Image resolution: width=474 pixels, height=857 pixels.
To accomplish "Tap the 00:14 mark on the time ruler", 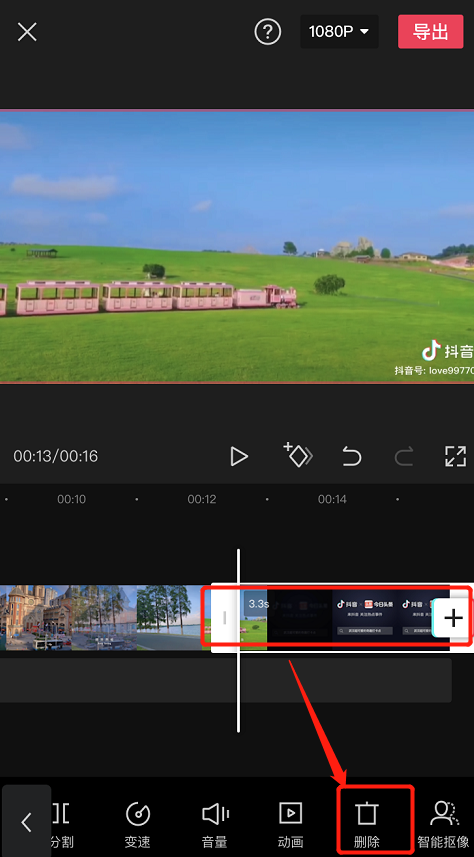I will (x=332, y=500).
